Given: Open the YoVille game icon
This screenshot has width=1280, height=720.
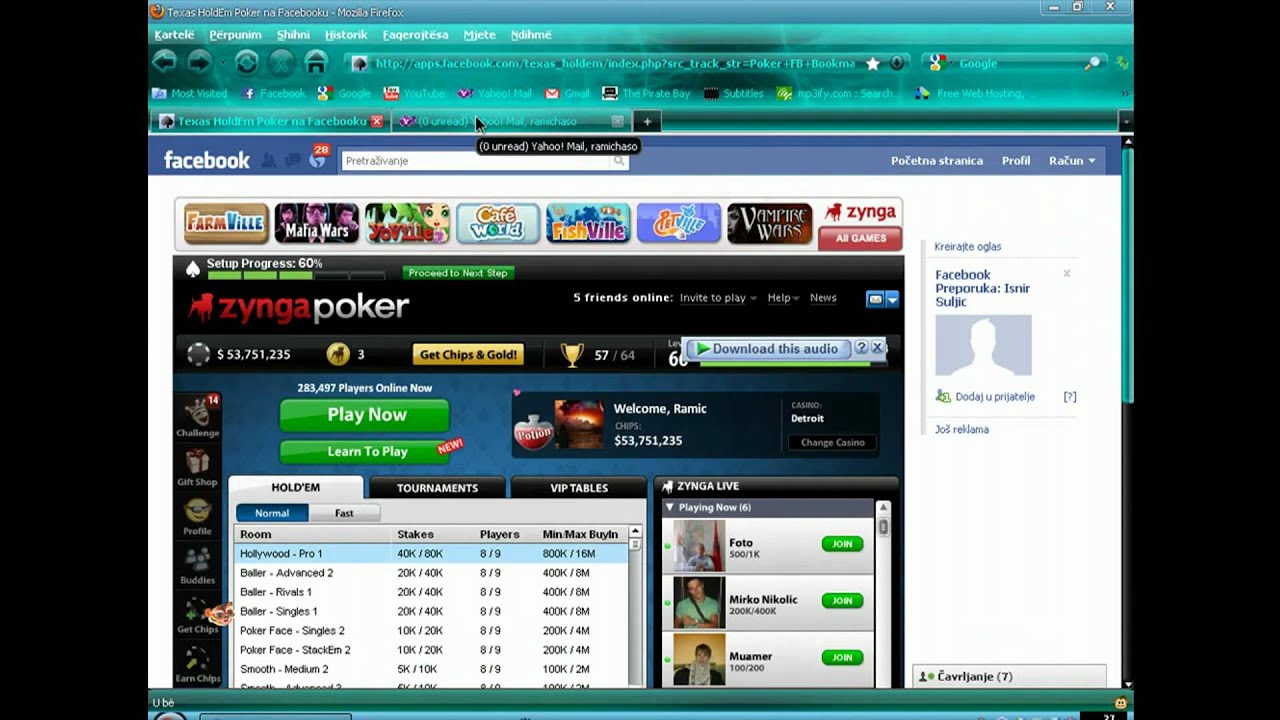Looking at the screenshot, I should click(x=407, y=224).
